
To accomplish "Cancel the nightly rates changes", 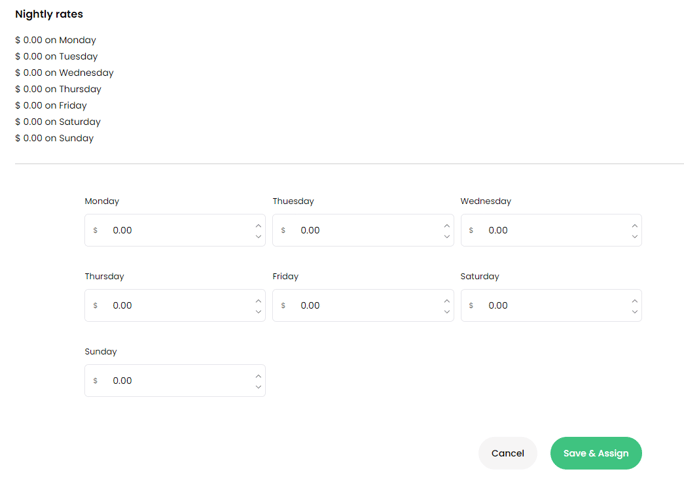I will click(x=508, y=453).
